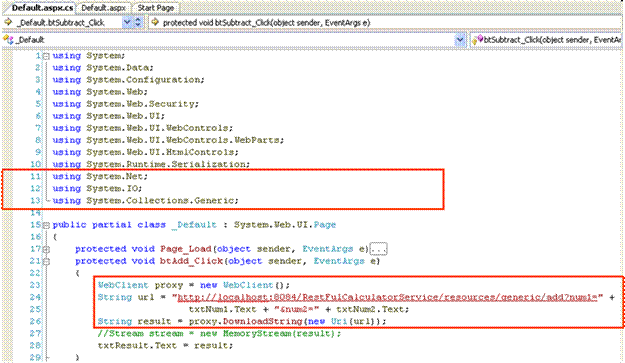The image size is (625, 363).
Task: Collapse the _Default class at line 15
Action: [46, 226]
